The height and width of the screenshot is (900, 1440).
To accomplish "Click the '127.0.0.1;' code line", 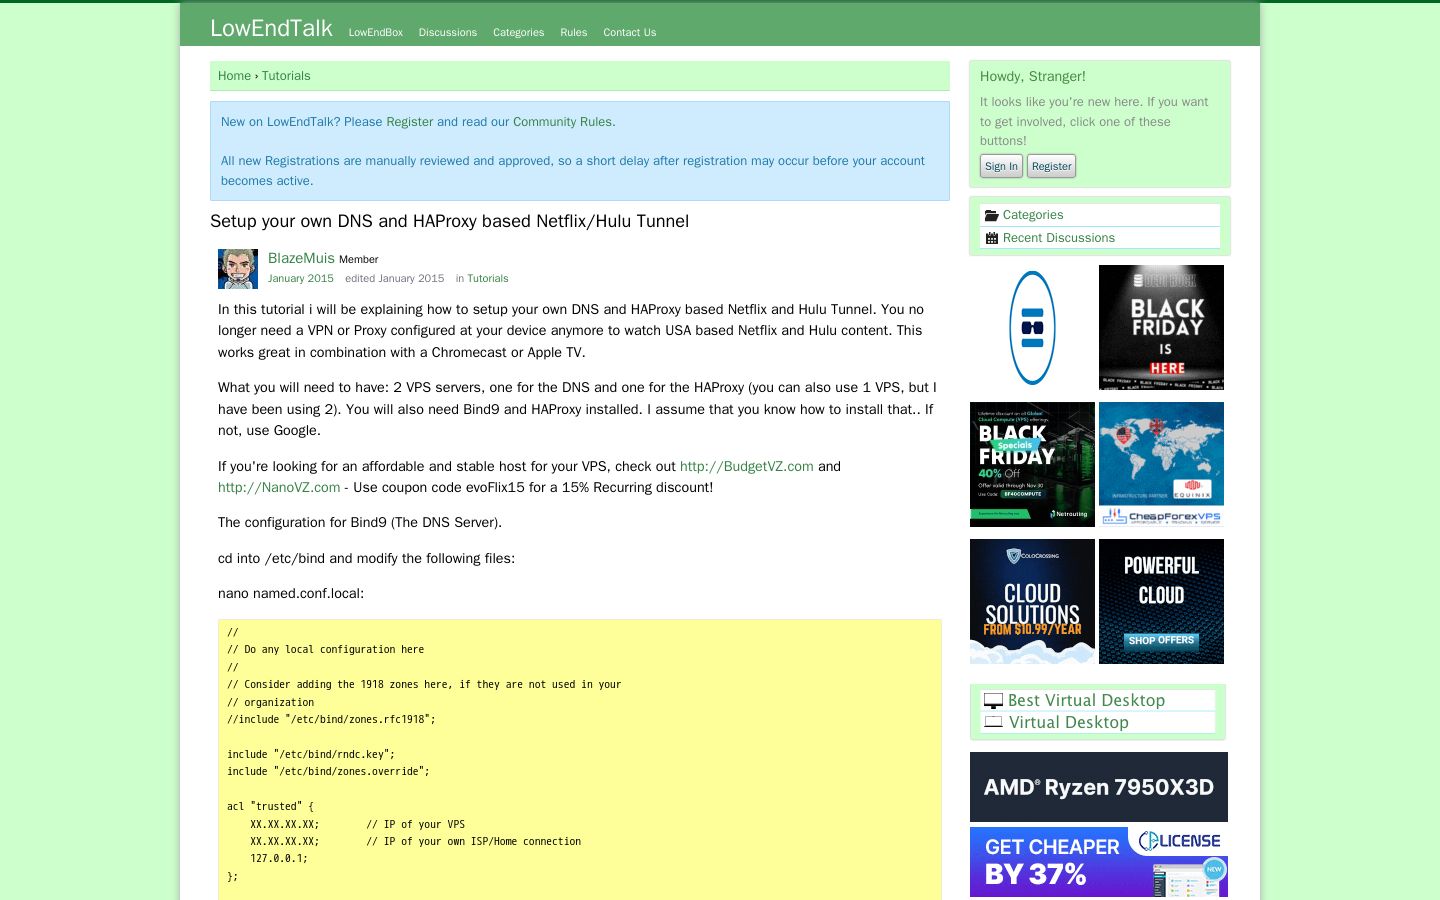I will [x=279, y=859].
